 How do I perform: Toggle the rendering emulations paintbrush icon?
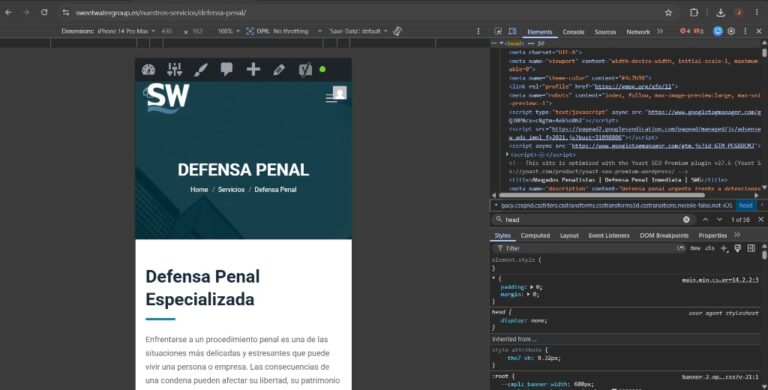coord(737,248)
